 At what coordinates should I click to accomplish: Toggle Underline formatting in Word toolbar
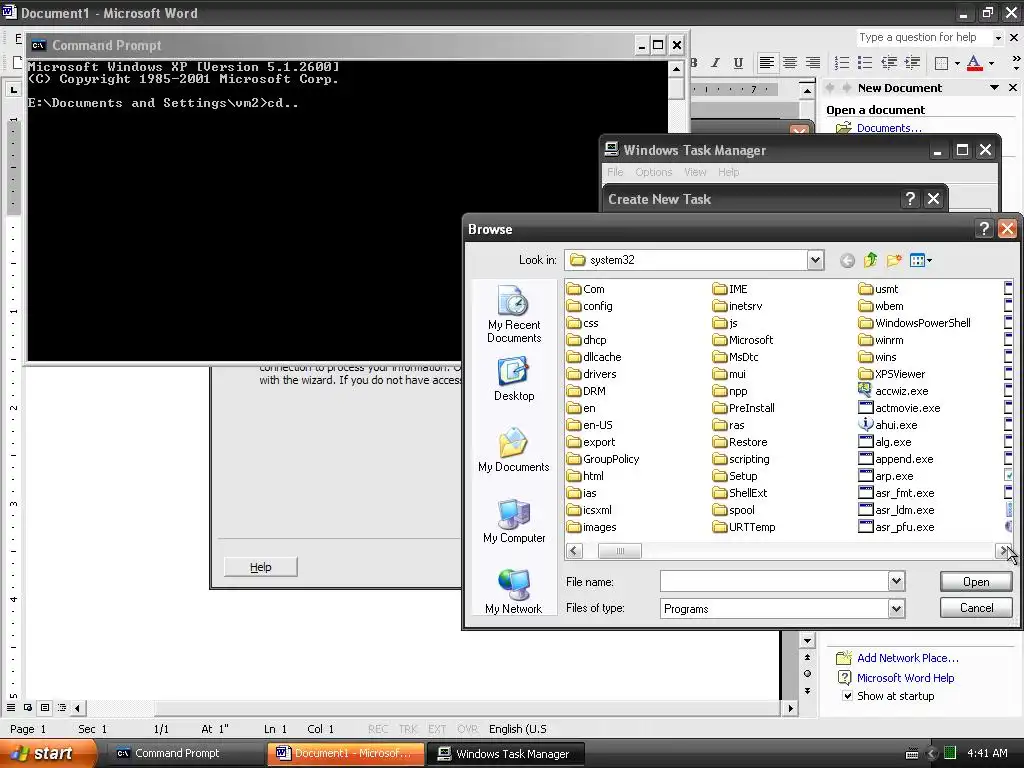738,63
